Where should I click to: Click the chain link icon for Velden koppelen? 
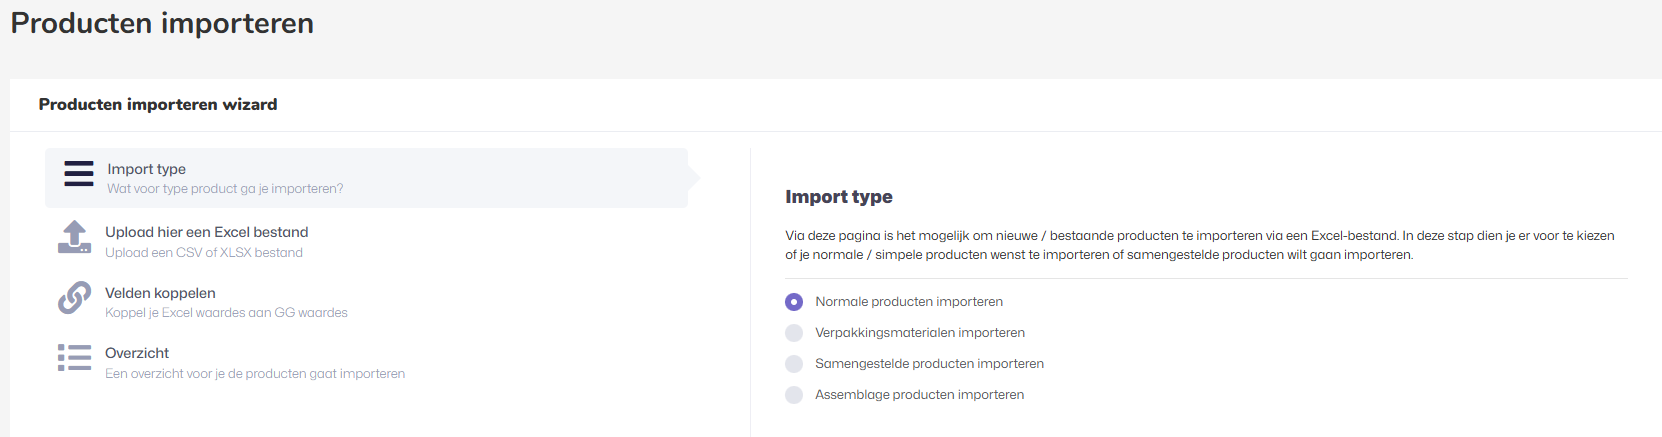75,298
